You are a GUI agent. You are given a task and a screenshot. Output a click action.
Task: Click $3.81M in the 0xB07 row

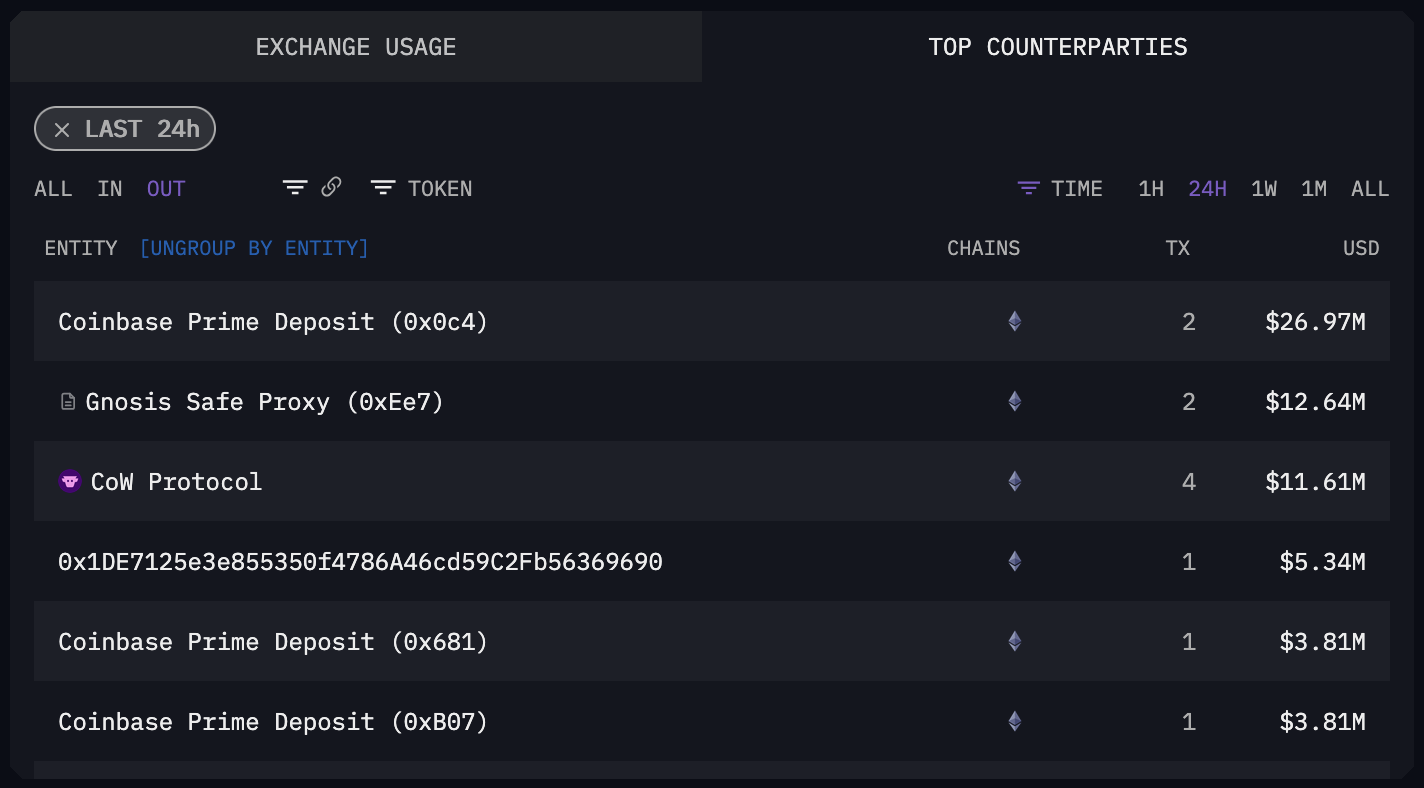point(1322,722)
